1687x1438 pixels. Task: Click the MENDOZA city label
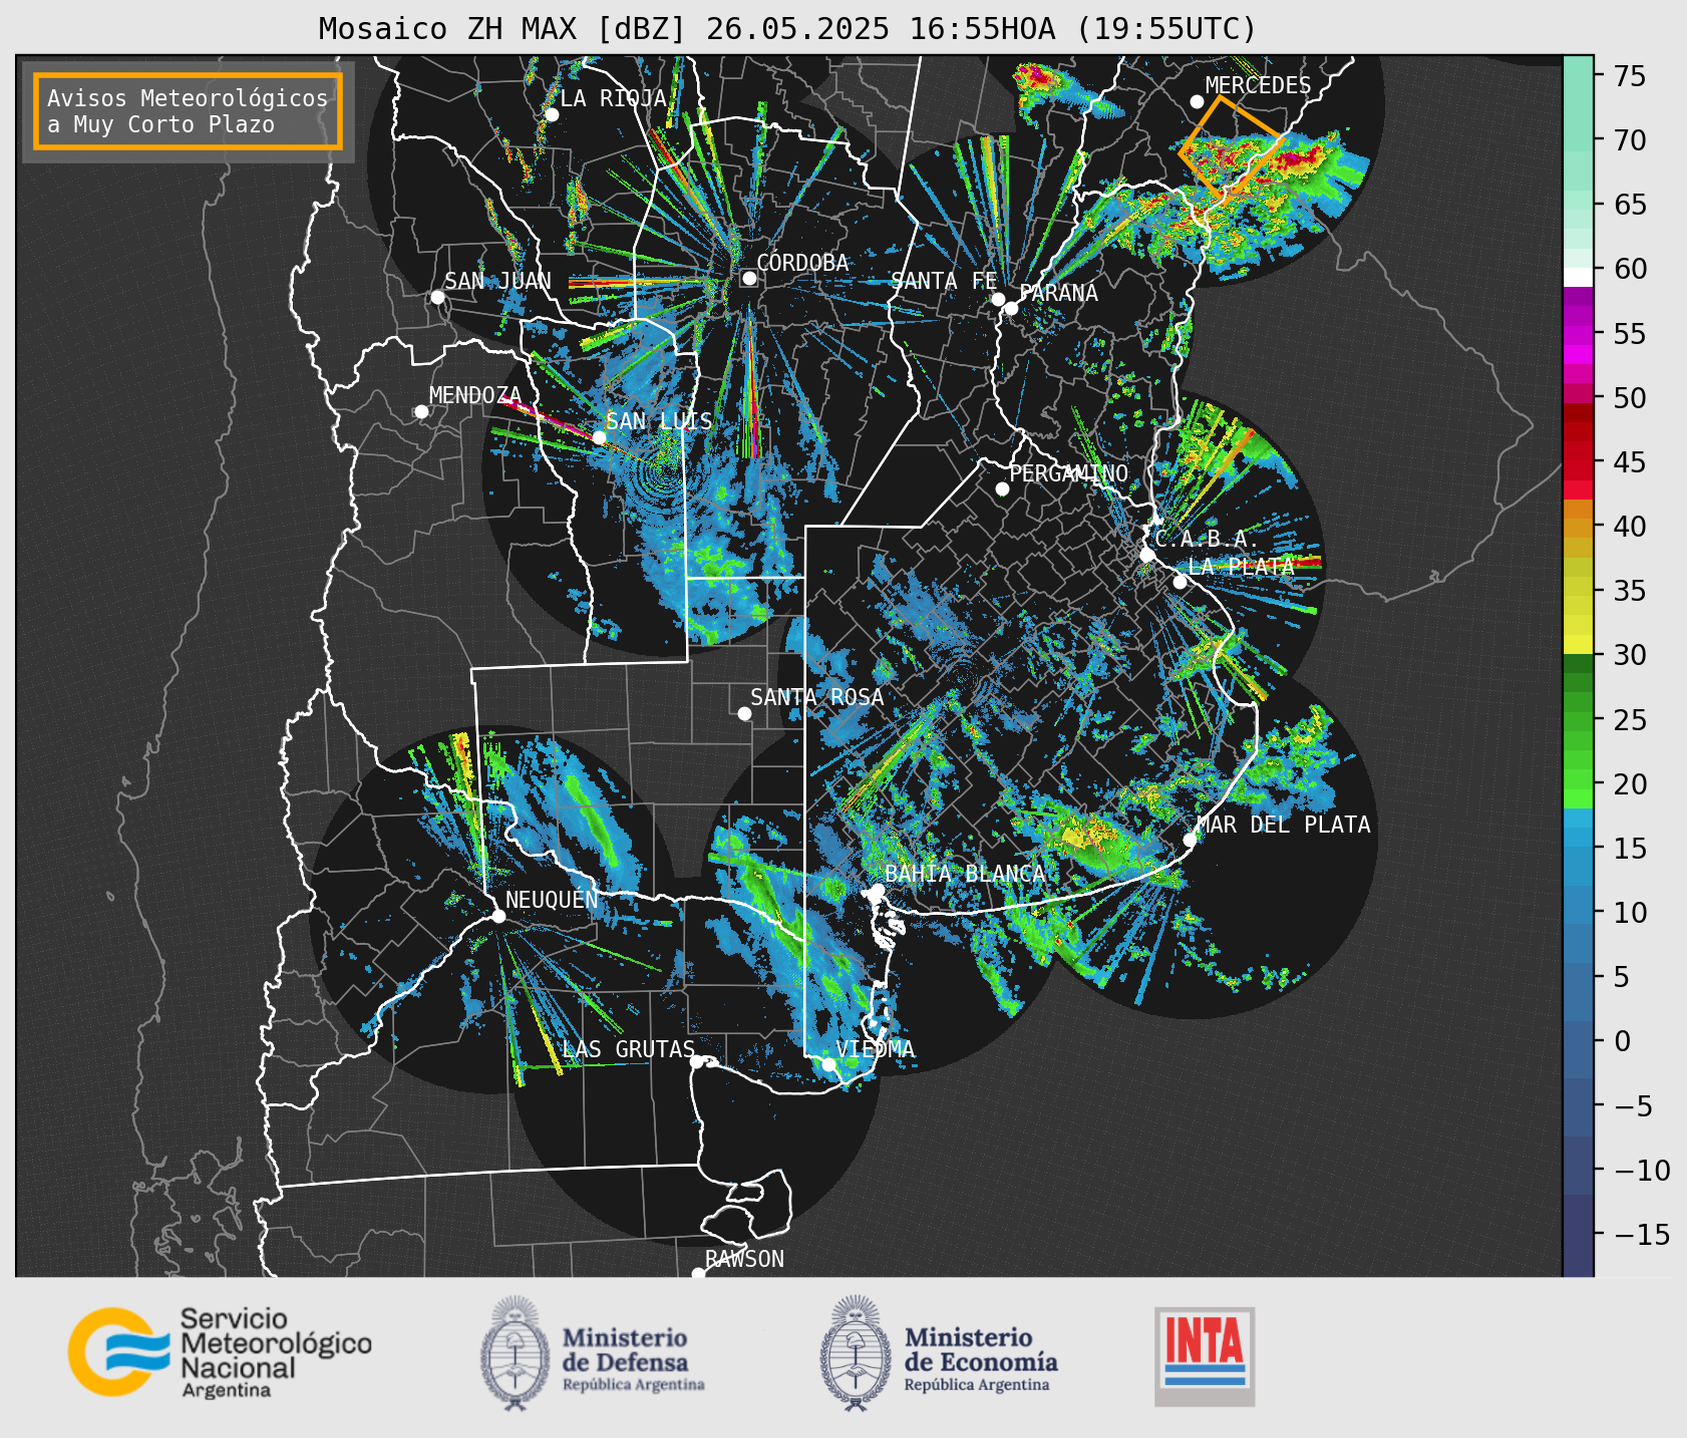475,395
